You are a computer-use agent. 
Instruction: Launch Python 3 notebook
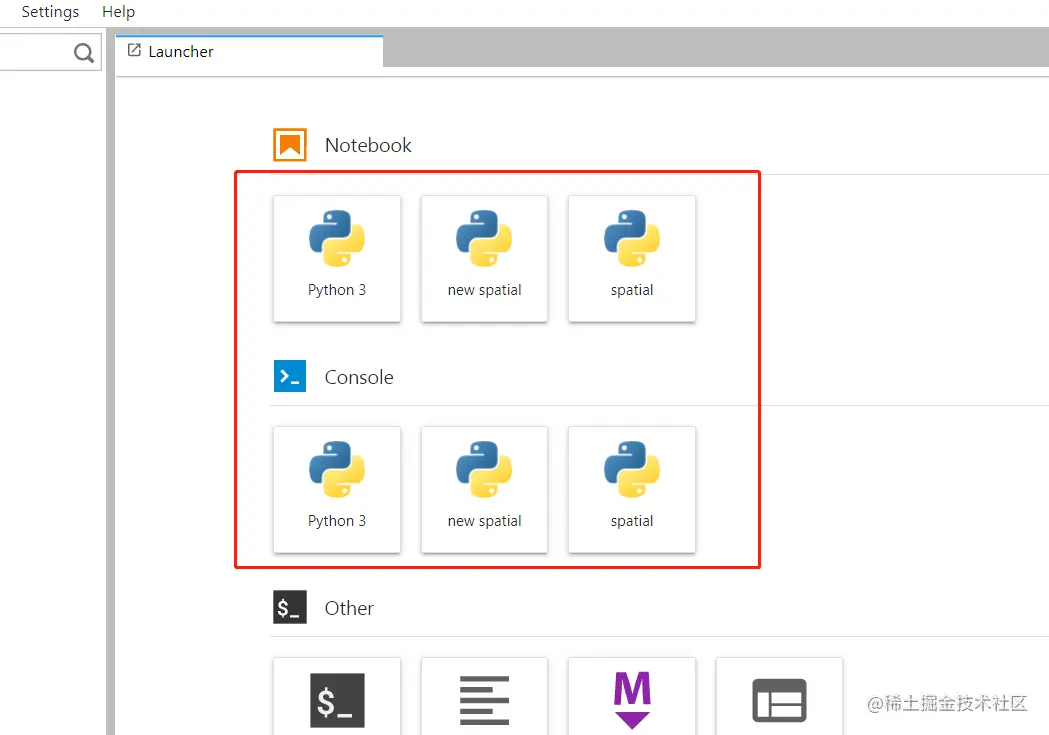point(337,259)
